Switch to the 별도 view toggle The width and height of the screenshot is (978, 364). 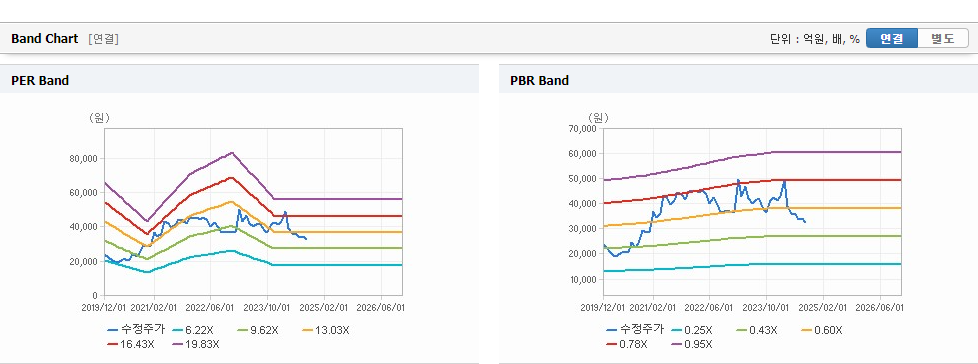(x=943, y=38)
